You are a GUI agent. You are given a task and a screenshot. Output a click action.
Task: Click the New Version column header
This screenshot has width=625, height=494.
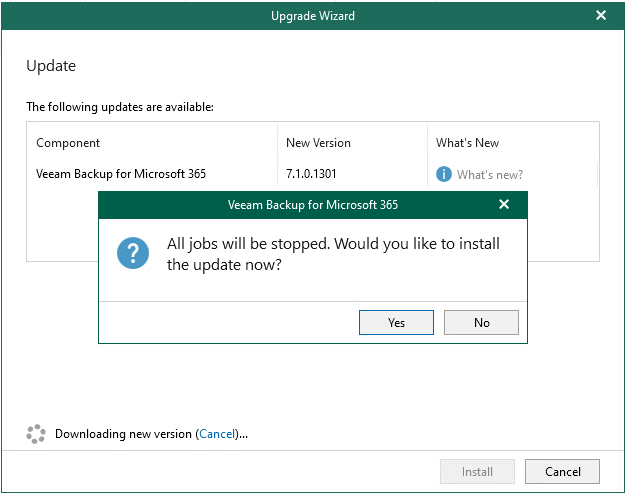point(318,143)
